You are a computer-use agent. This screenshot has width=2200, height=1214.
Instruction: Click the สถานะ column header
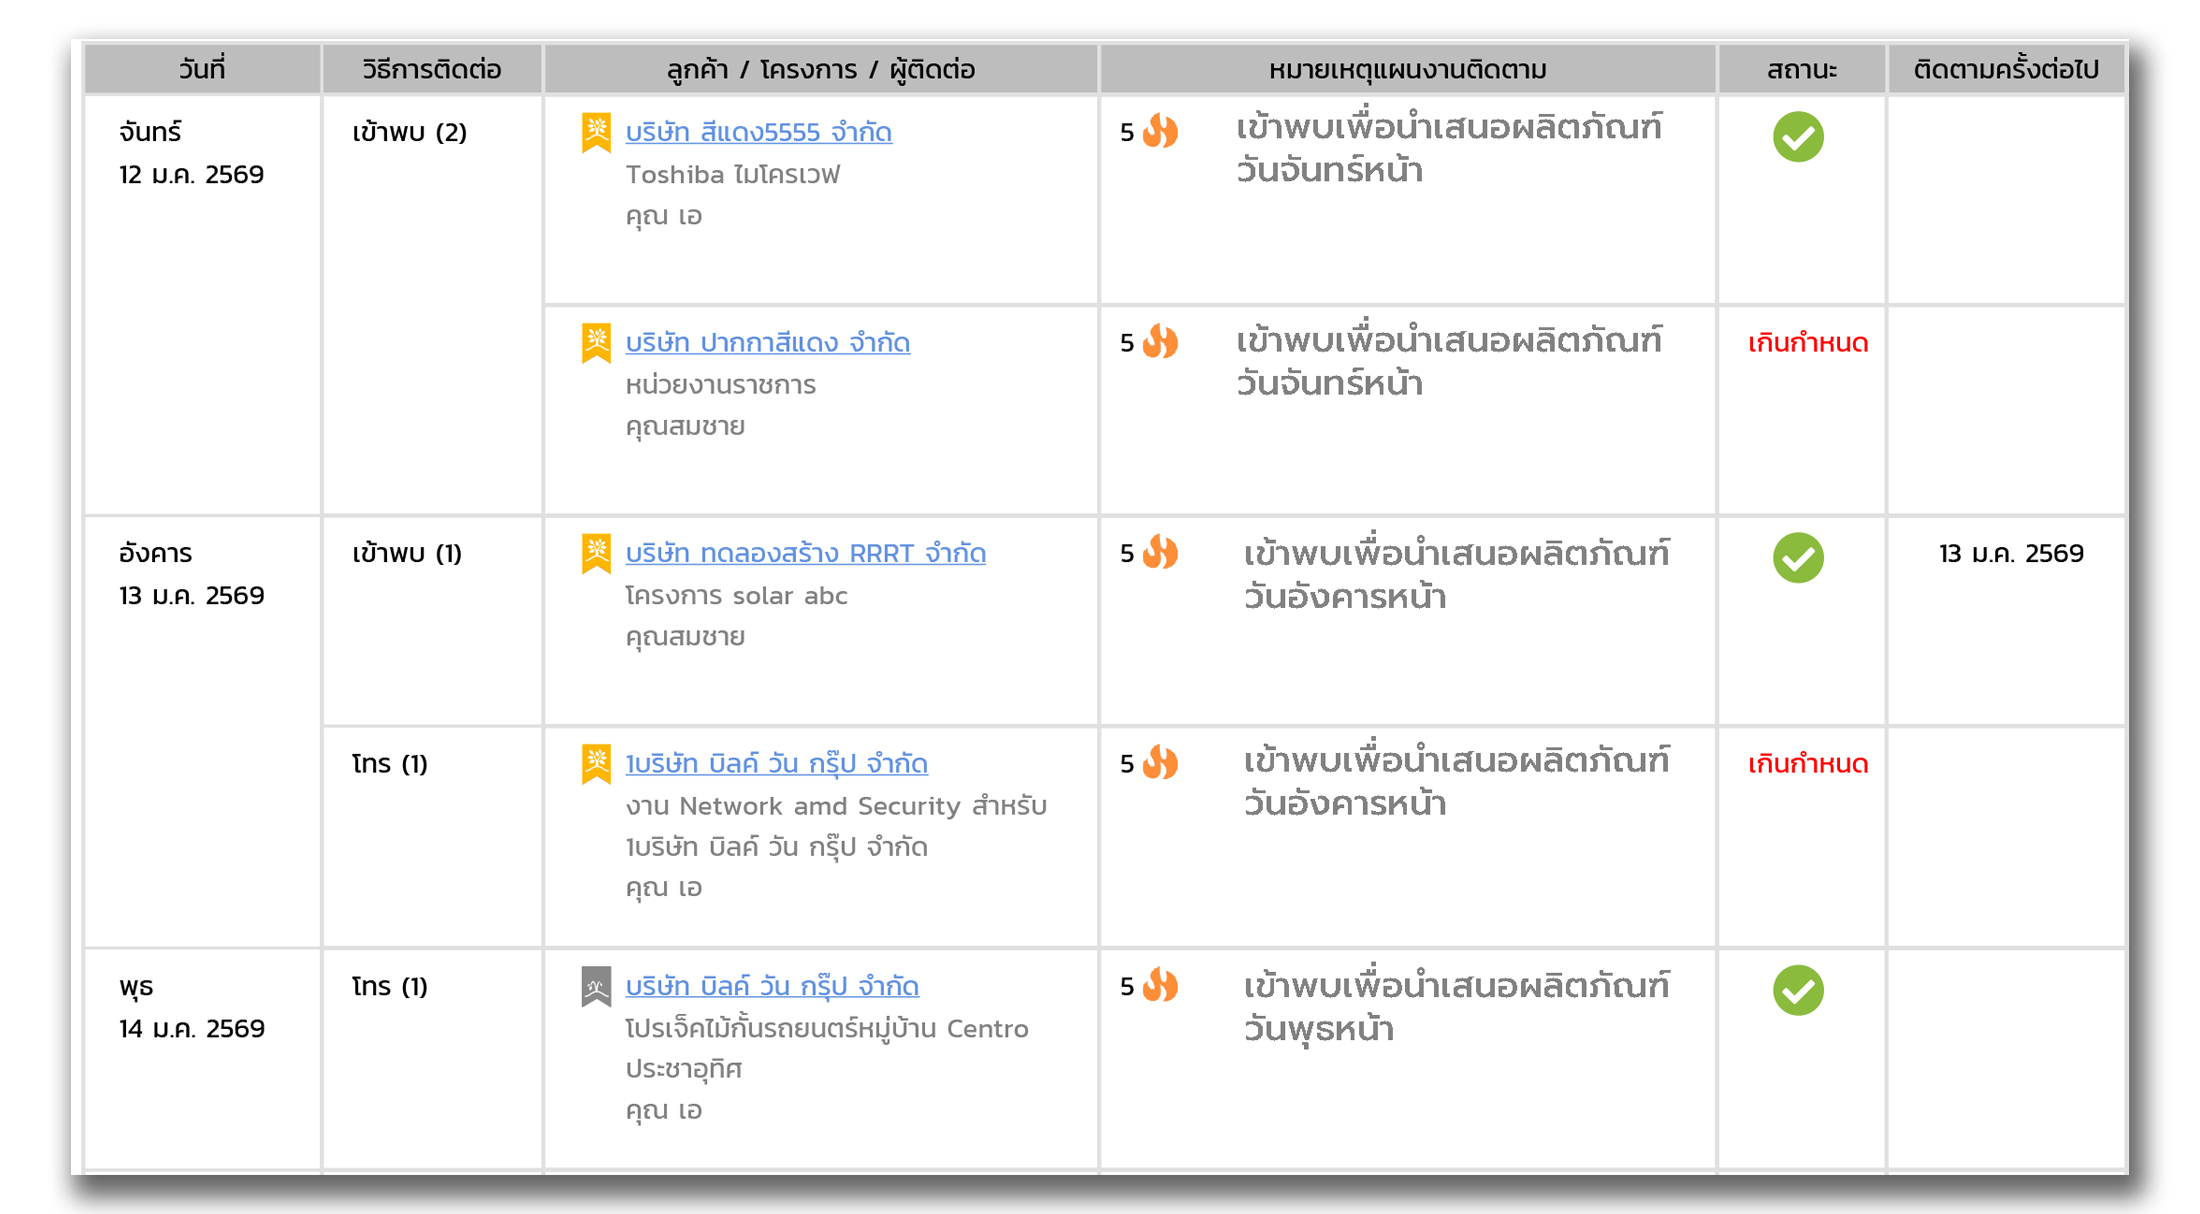(1800, 69)
